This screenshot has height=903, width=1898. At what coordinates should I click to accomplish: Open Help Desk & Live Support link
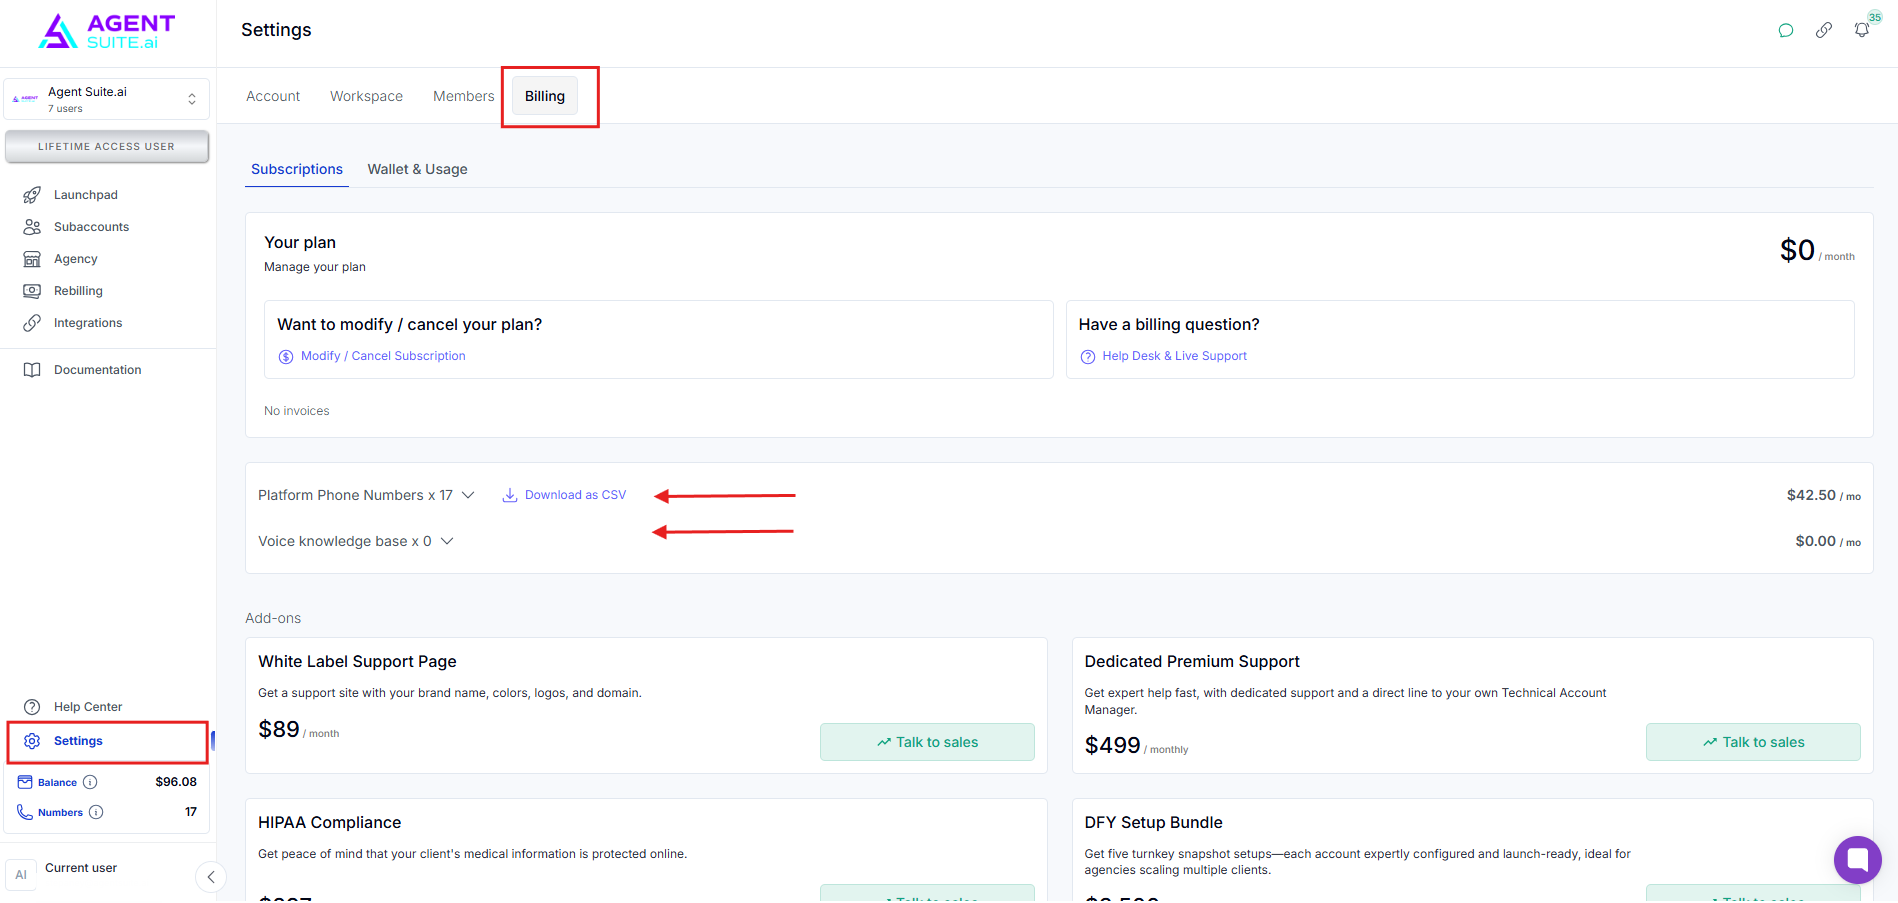click(x=1175, y=356)
